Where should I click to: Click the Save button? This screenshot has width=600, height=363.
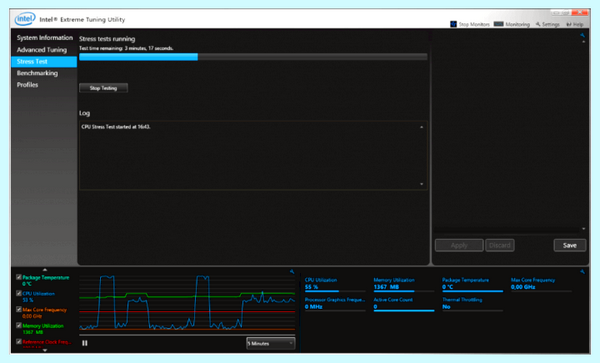pos(569,245)
